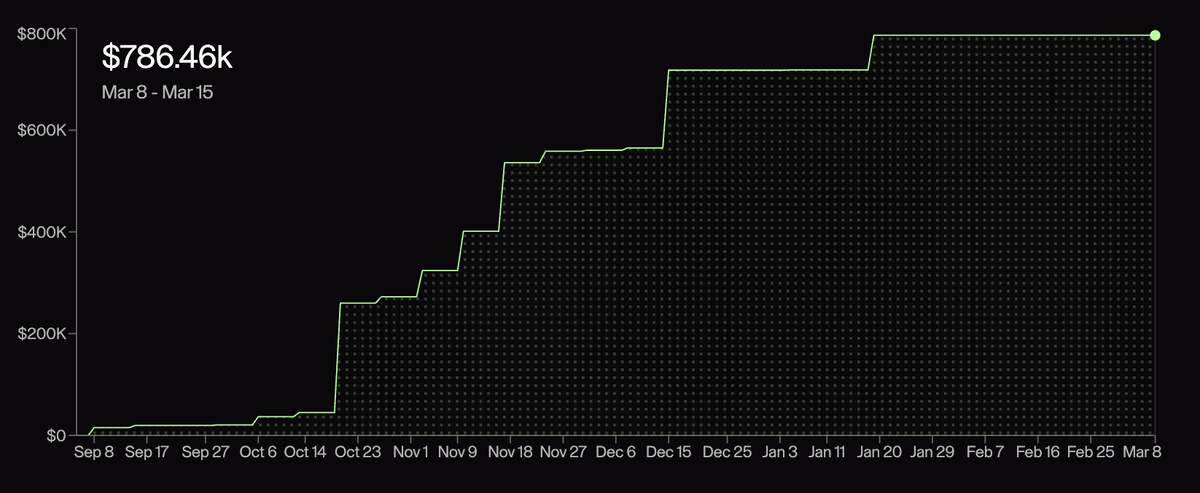Click the $200K y-axis label
Viewport: 1200px width, 493px height.
43,333
